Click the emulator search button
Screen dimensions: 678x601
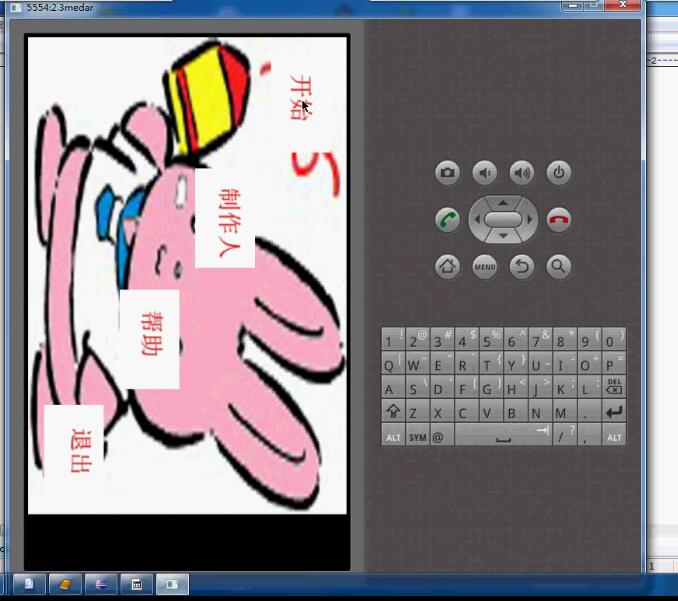coord(559,266)
